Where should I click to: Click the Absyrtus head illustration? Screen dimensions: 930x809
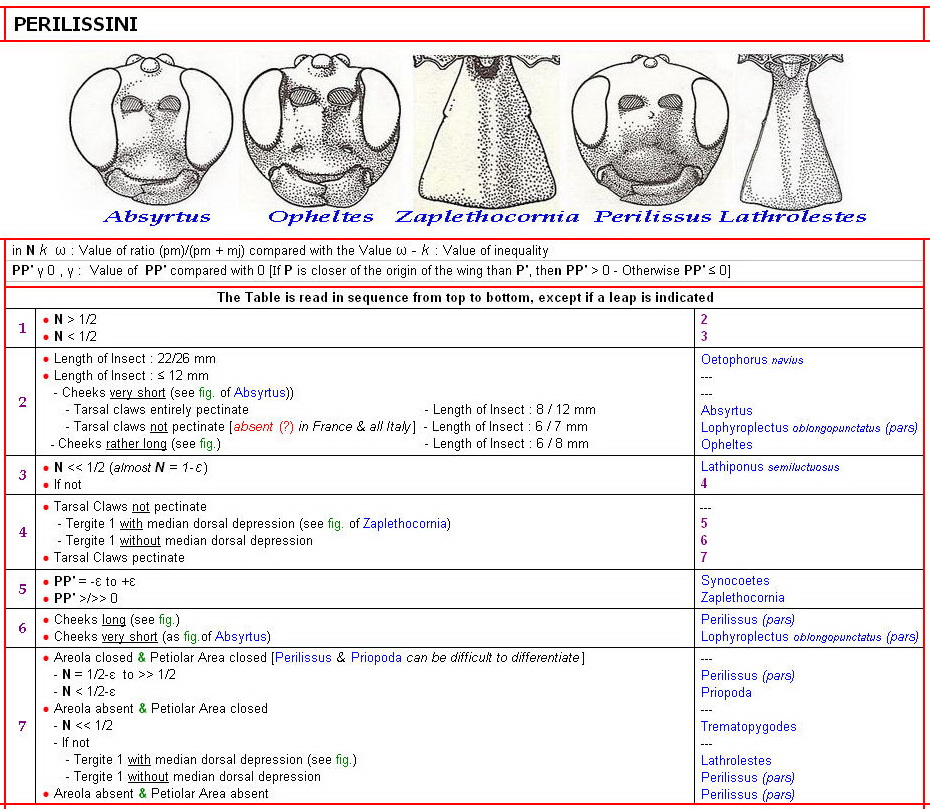pos(156,130)
